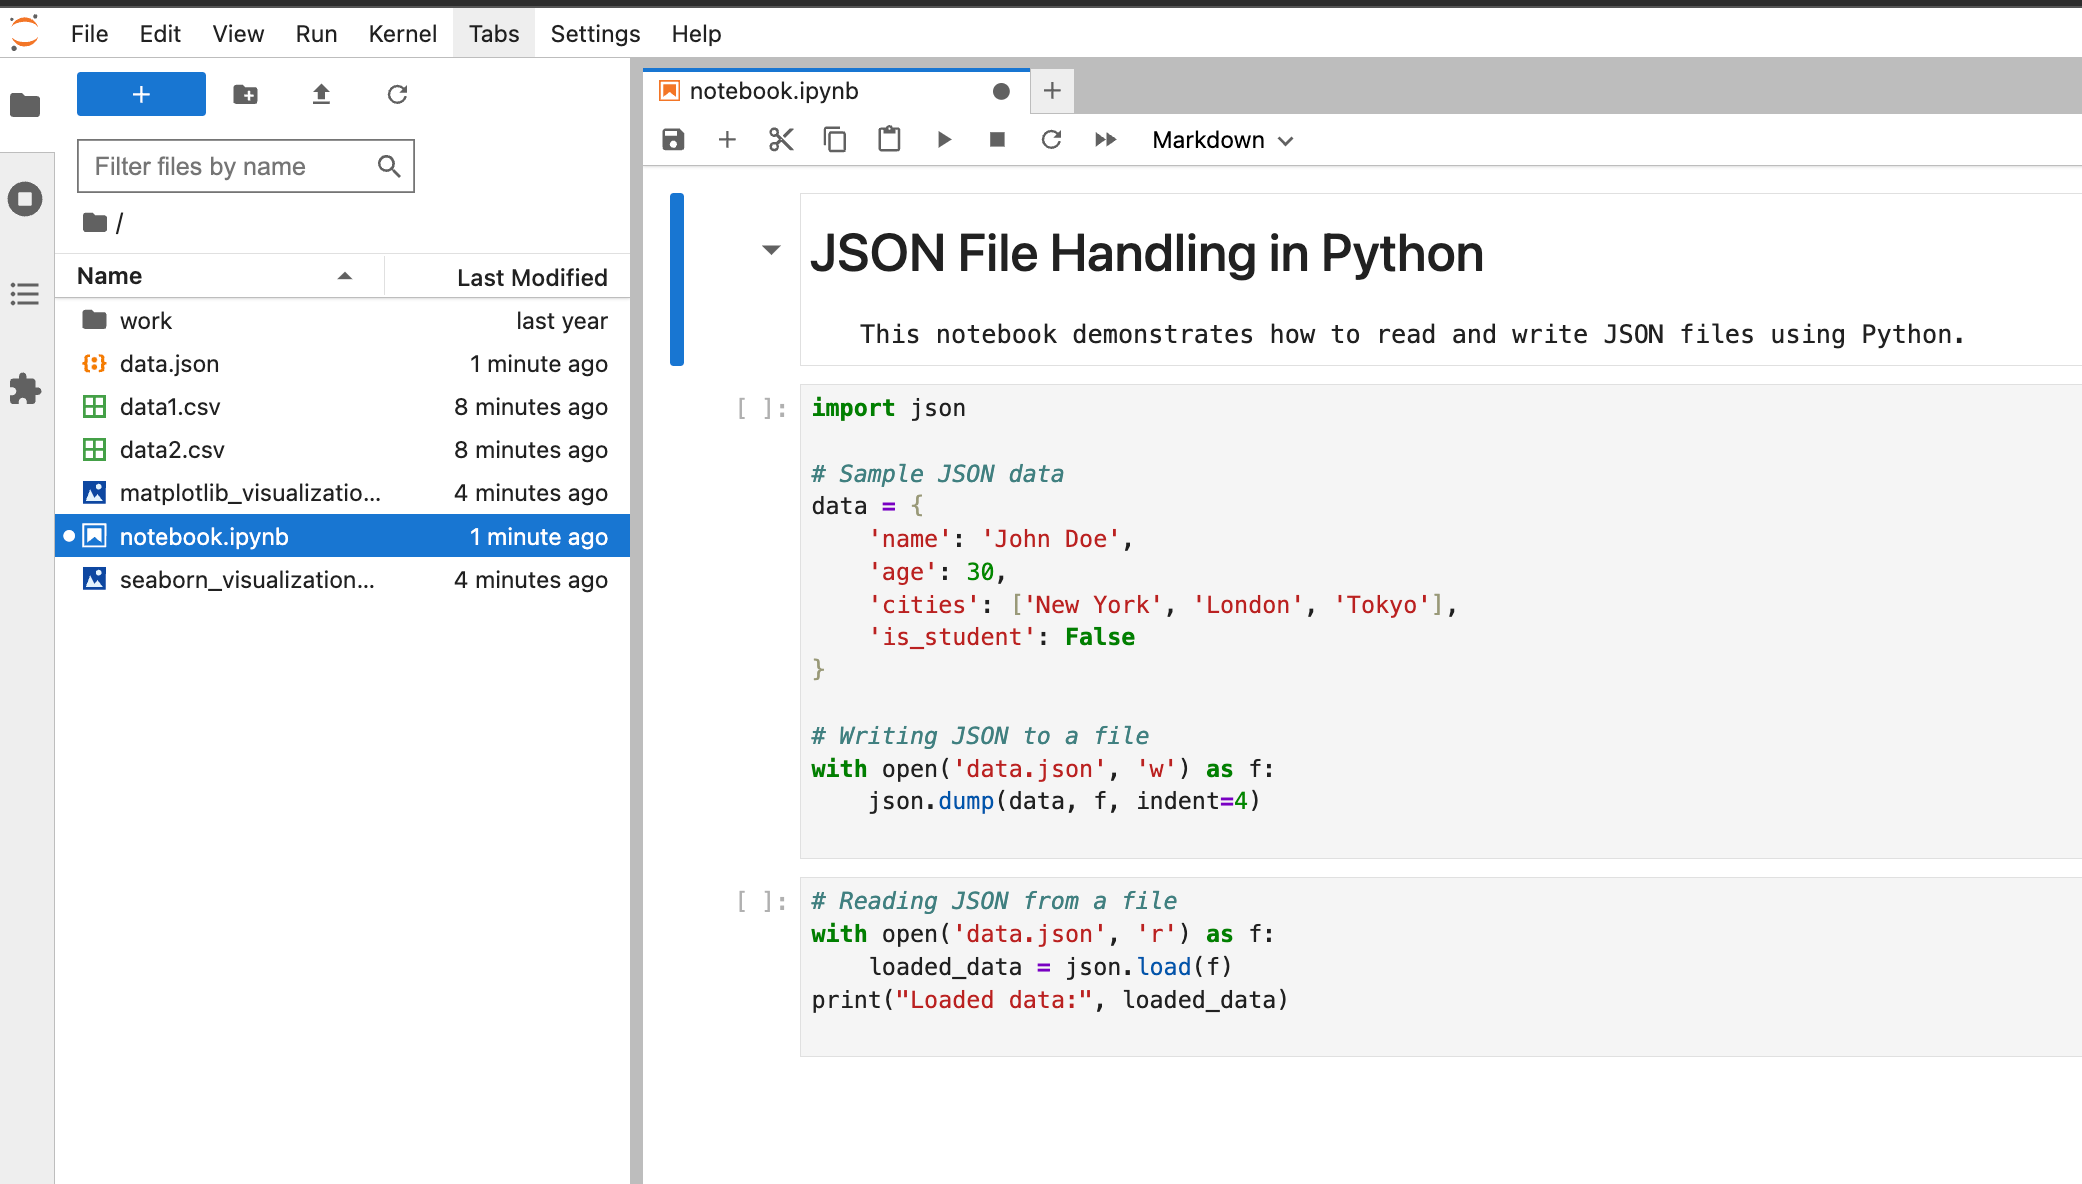Paste cell from the clipboard
Image resolution: width=2082 pixels, height=1184 pixels.
coord(890,140)
